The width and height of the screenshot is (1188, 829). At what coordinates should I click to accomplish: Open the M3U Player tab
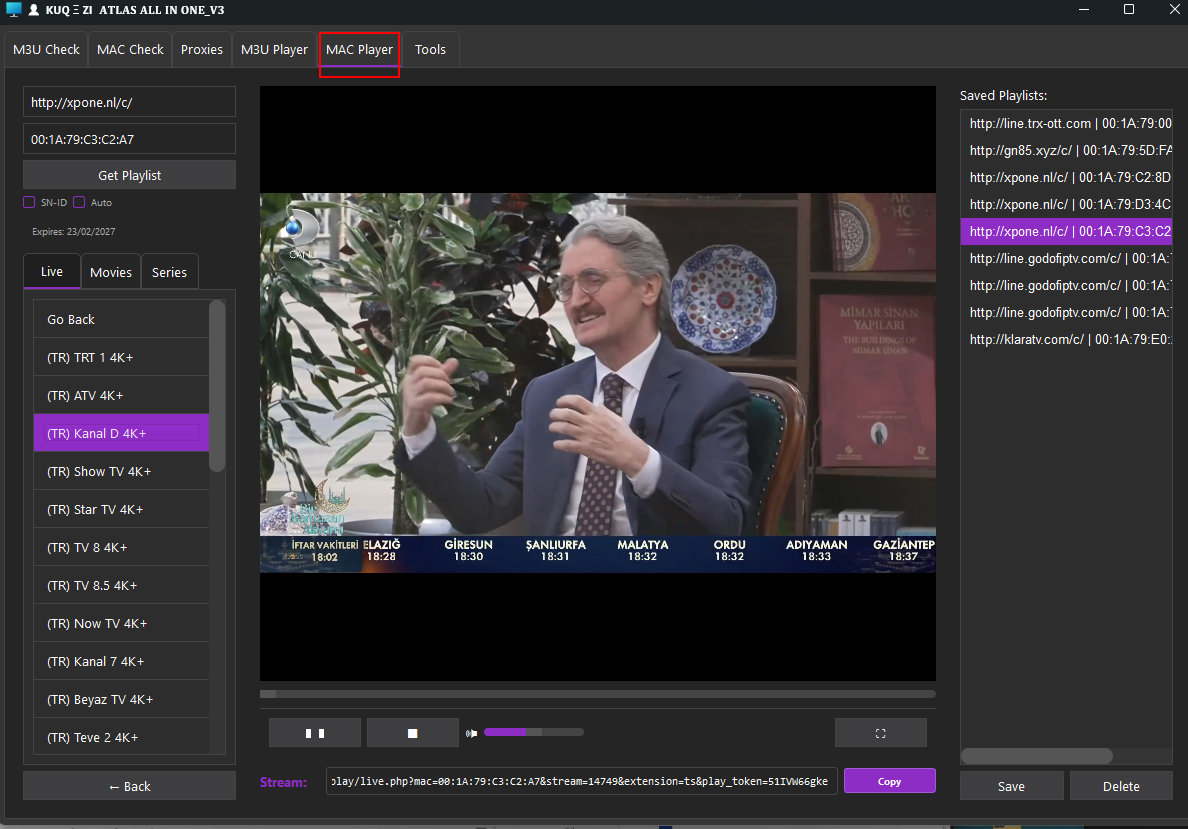coord(274,49)
